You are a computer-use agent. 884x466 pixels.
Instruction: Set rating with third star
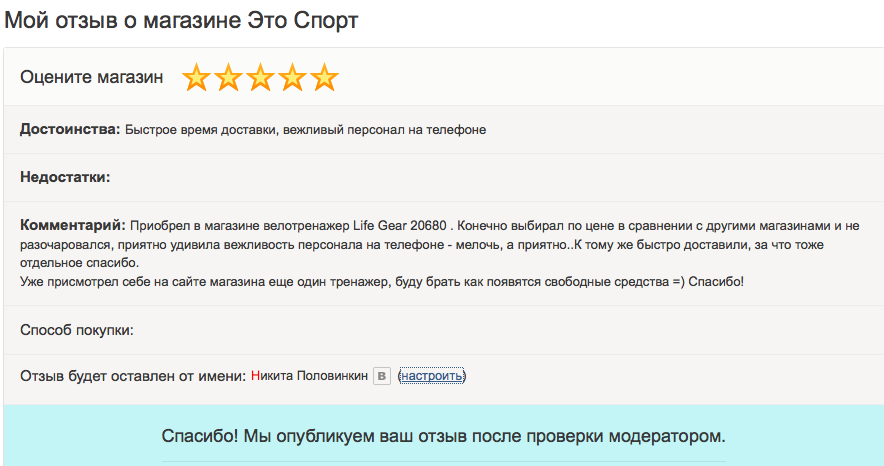pyautogui.click(x=260, y=77)
